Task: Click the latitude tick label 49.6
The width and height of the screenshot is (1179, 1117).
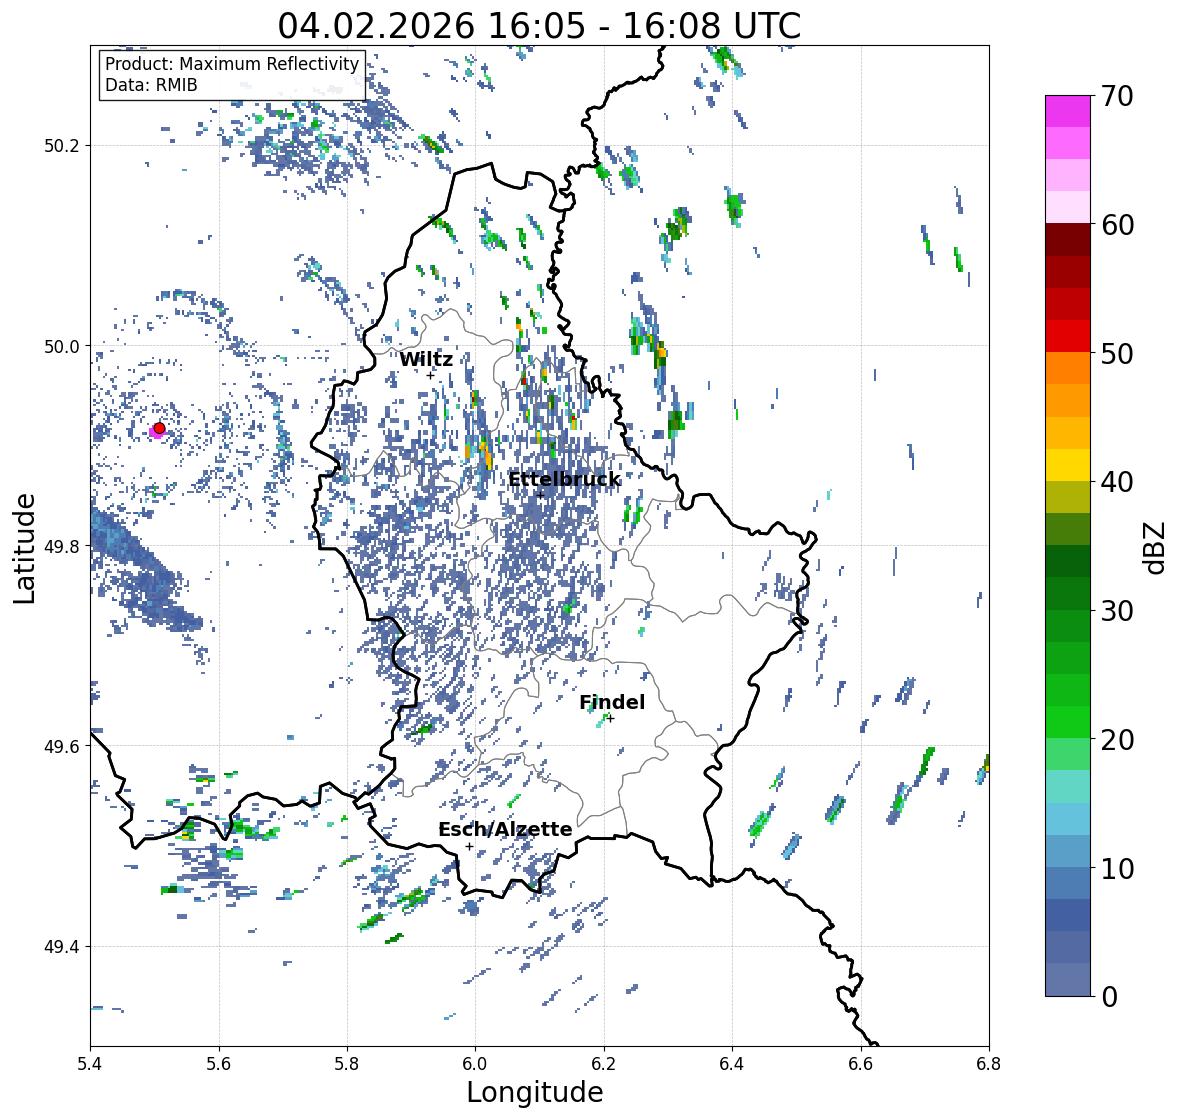Action: click(x=62, y=746)
